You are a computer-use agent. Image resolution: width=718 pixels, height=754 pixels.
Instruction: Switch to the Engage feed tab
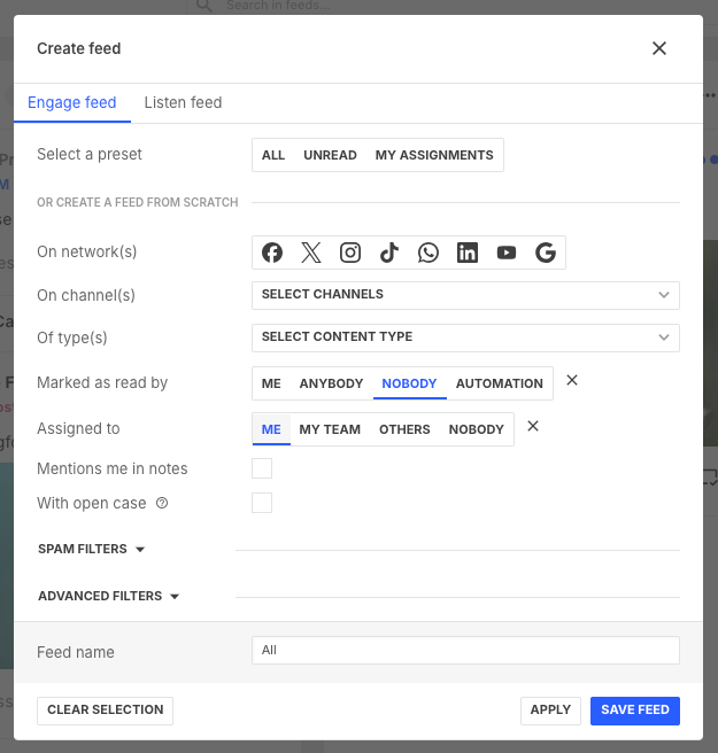coord(72,103)
